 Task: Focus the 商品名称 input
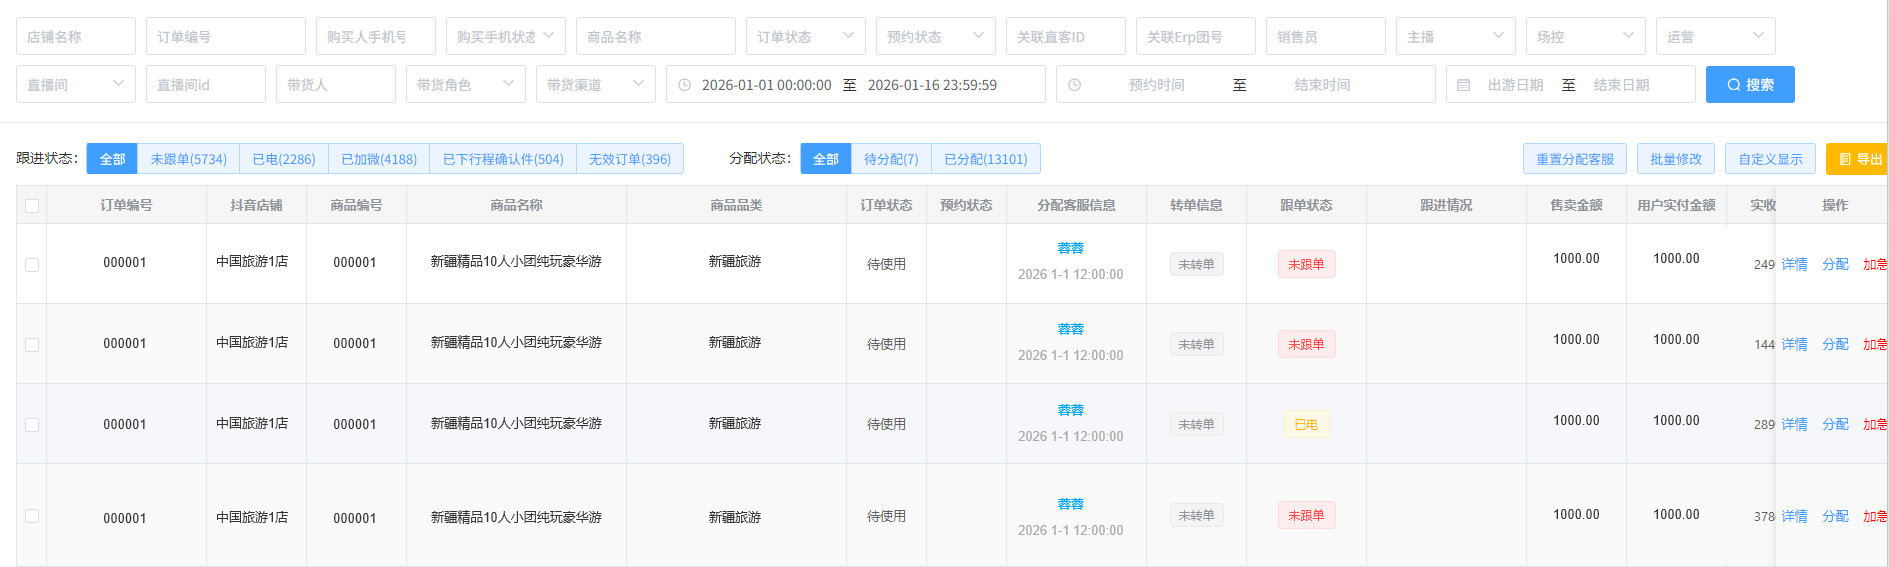[x=656, y=36]
